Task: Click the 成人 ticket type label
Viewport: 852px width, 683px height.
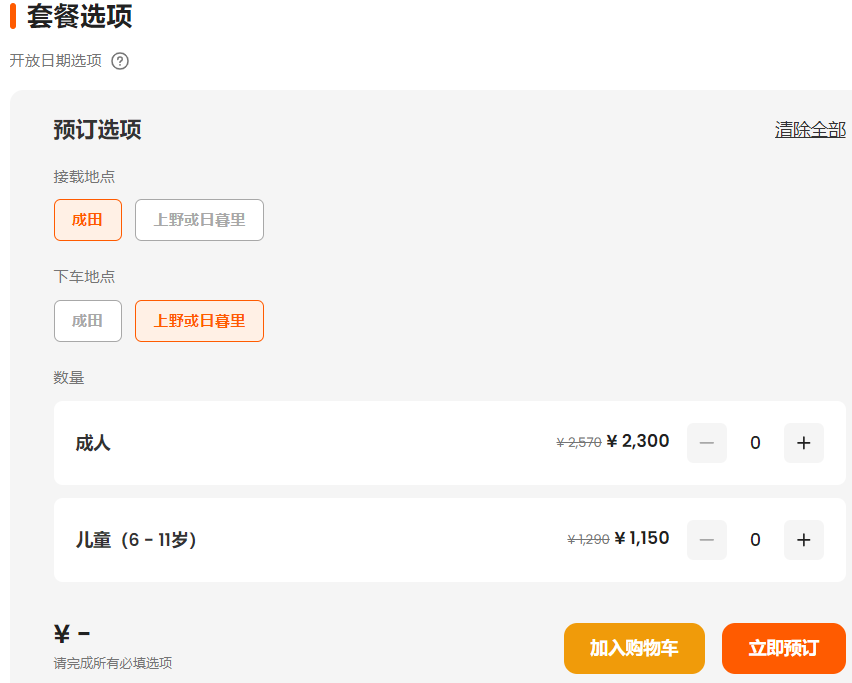Action: (93, 443)
